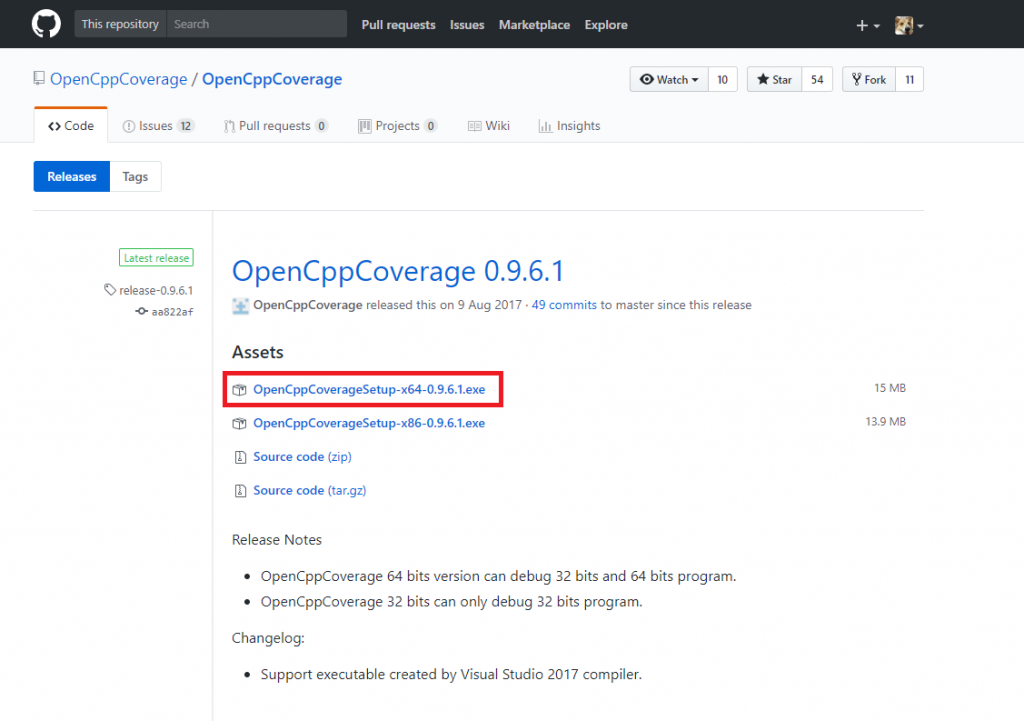Switch to the Issues tab
Viewport: 1024px width, 721px height.
[x=156, y=125]
